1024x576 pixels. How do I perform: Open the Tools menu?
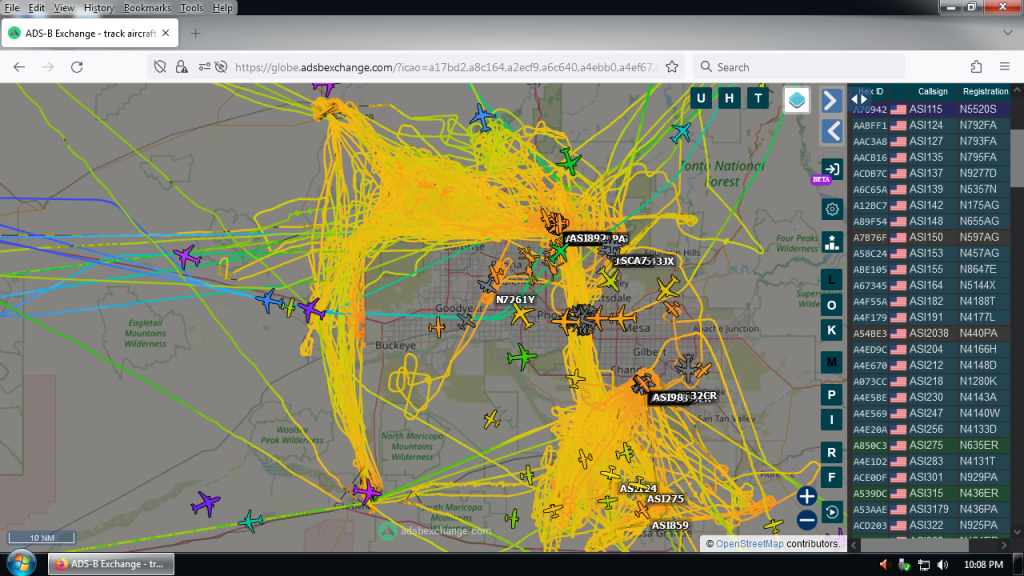191,8
